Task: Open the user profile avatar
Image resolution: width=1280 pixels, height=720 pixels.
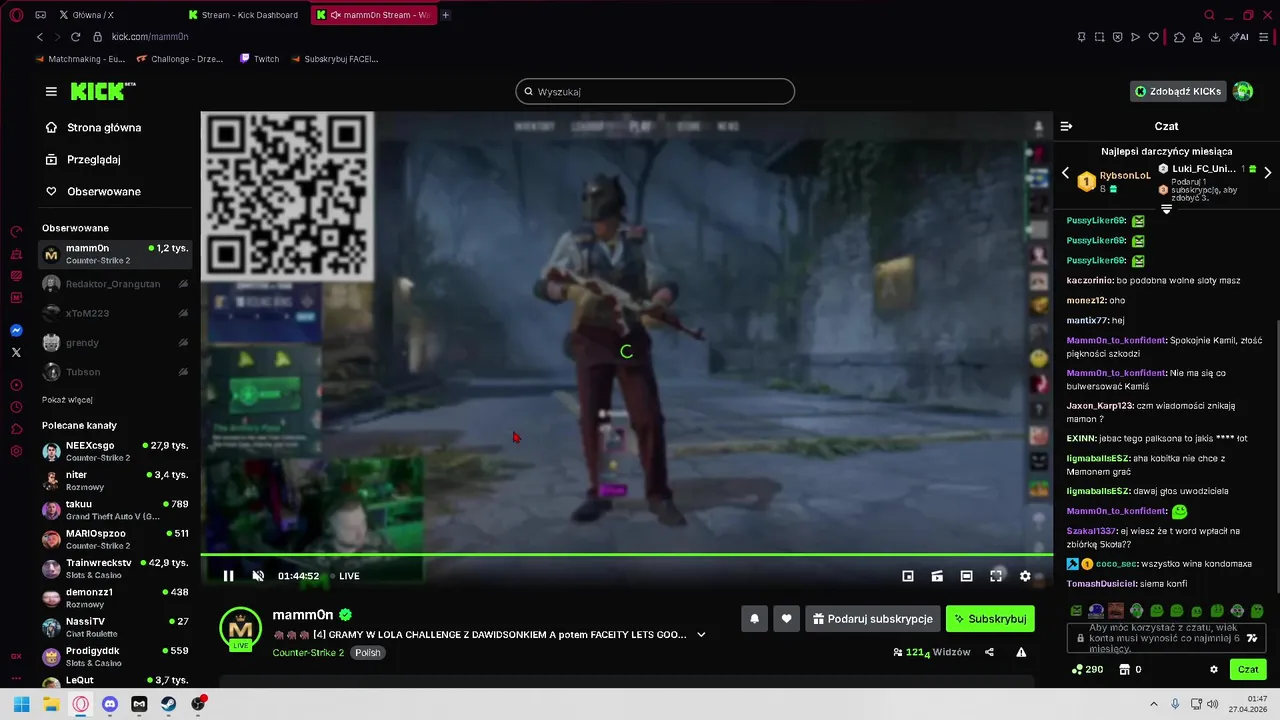Action: point(1243,91)
